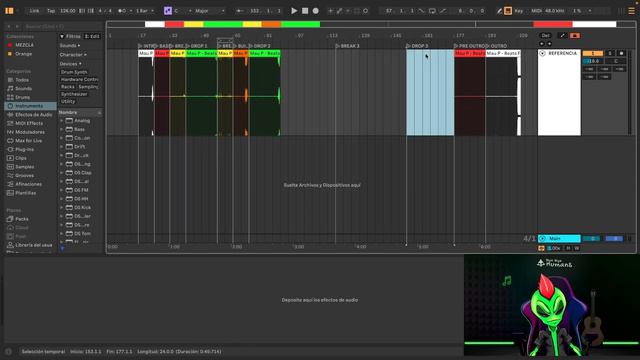This screenshot has width=640, height=360.
Task: Click the DROP 3 locator marker
Action: [x=418, y=46]
